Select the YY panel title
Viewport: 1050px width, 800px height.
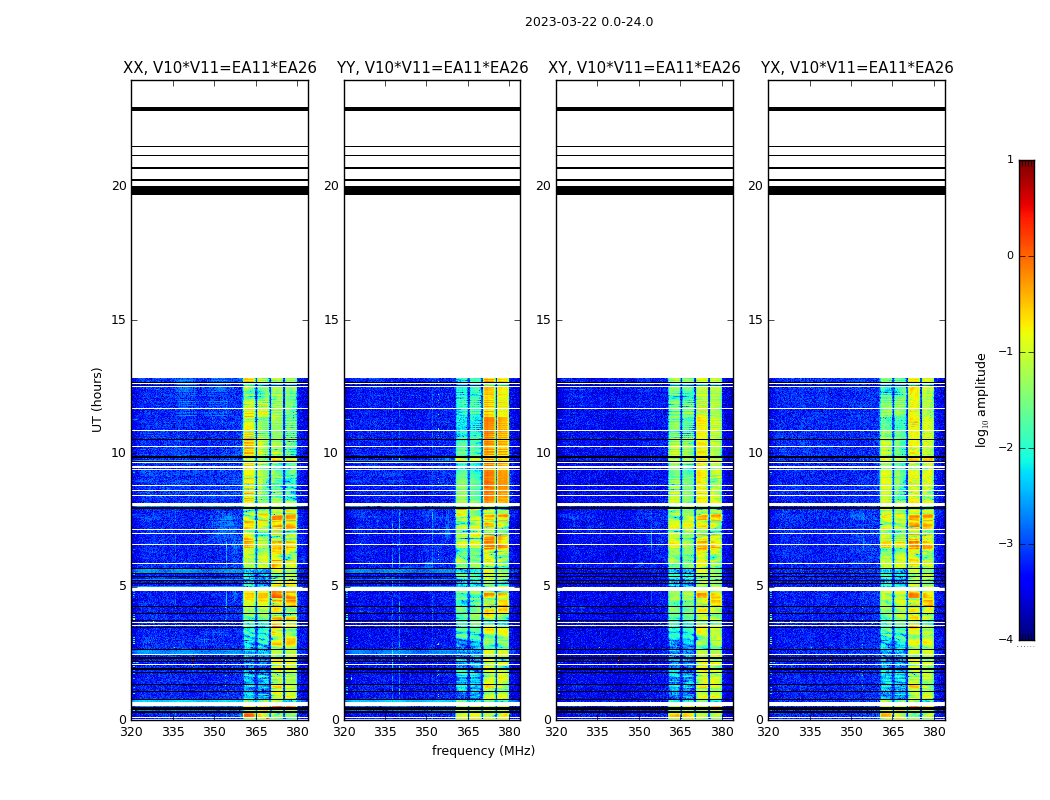[x=432, y=68]
